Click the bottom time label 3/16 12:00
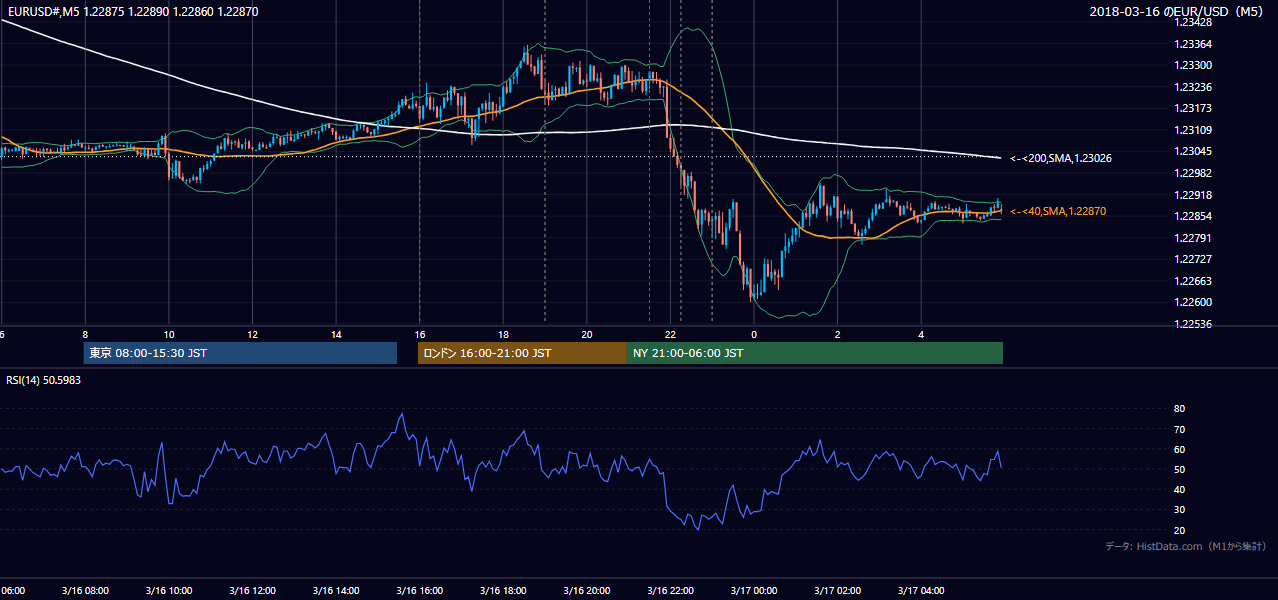This screenshot has height=600, width=1278. click(252, 591)
